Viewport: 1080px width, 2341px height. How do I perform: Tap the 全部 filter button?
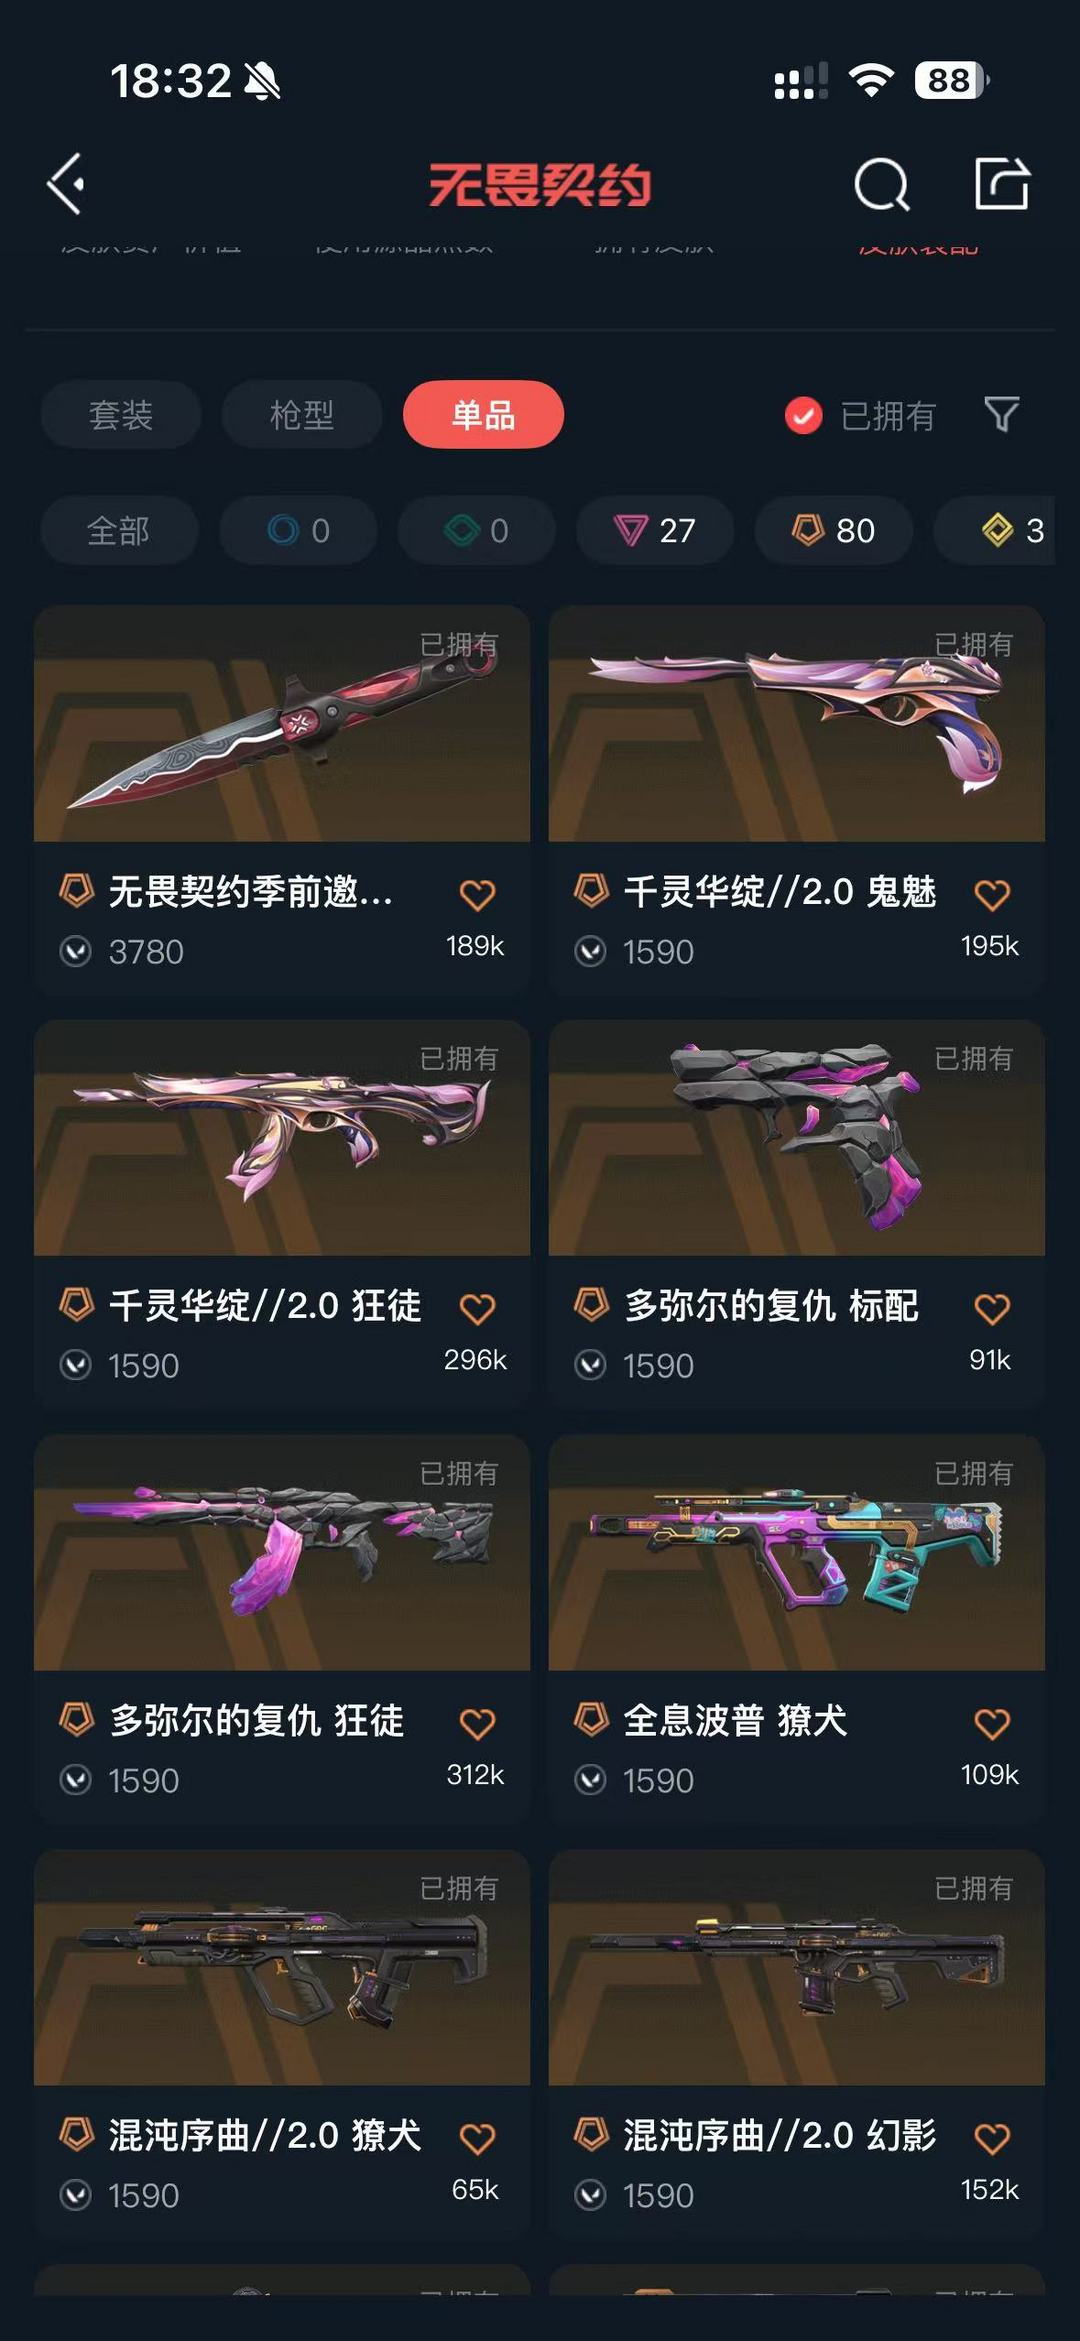(x=119, y=530)
